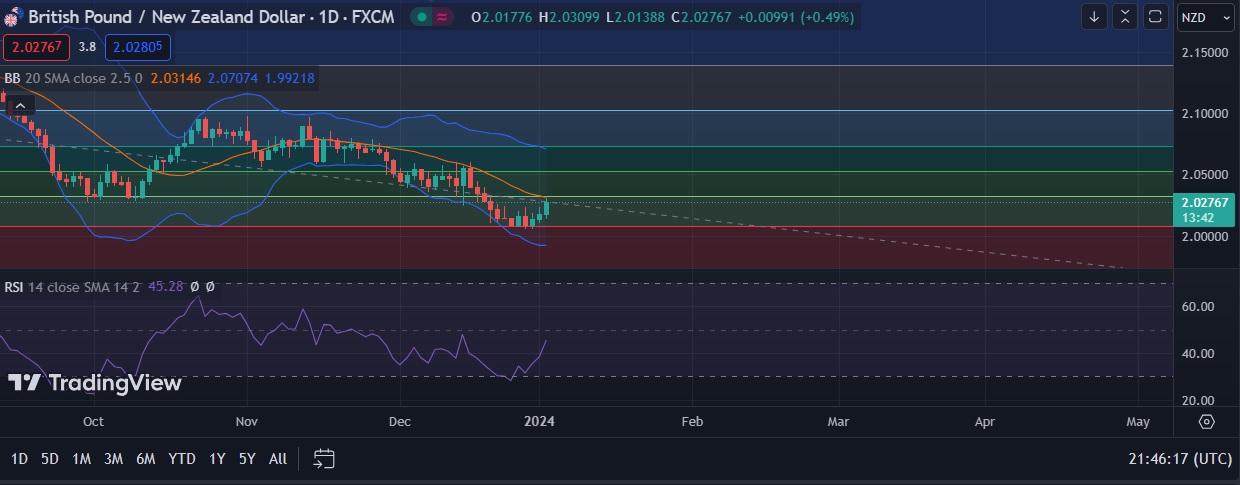Switch to the 5Y time range
Viewport: 1240px width, 485px height.
(247, 459)
